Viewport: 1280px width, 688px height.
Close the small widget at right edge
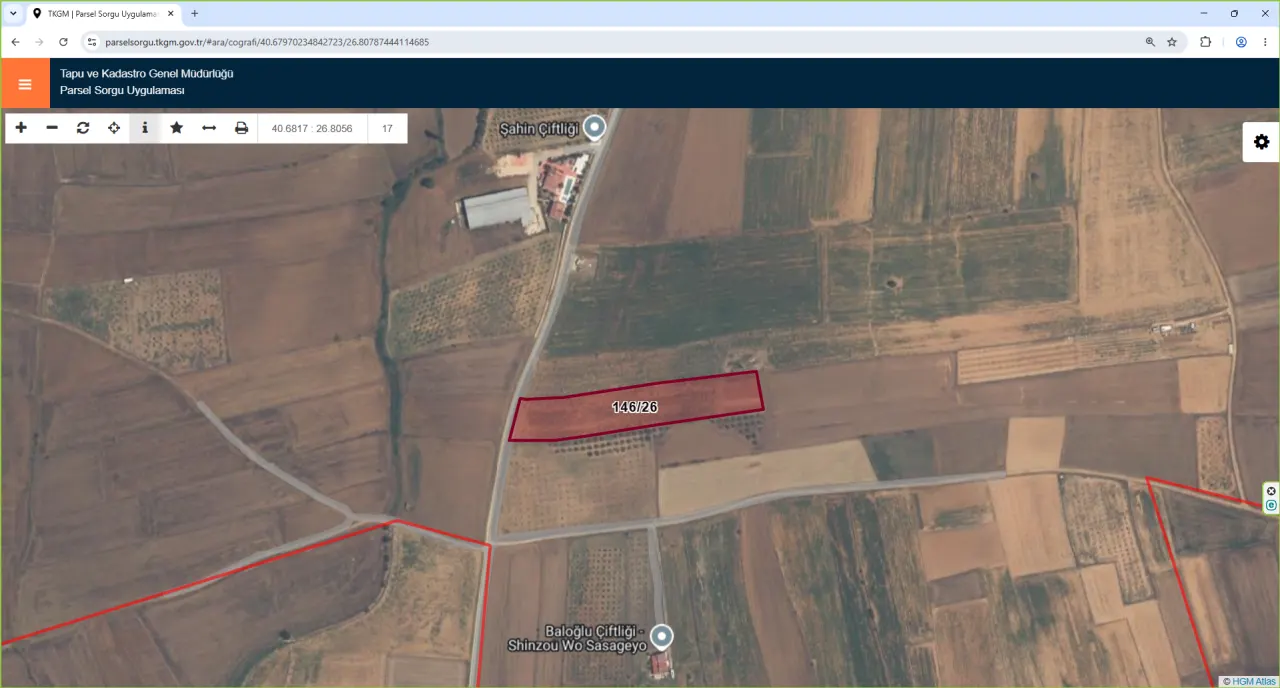click(1271, 490)
